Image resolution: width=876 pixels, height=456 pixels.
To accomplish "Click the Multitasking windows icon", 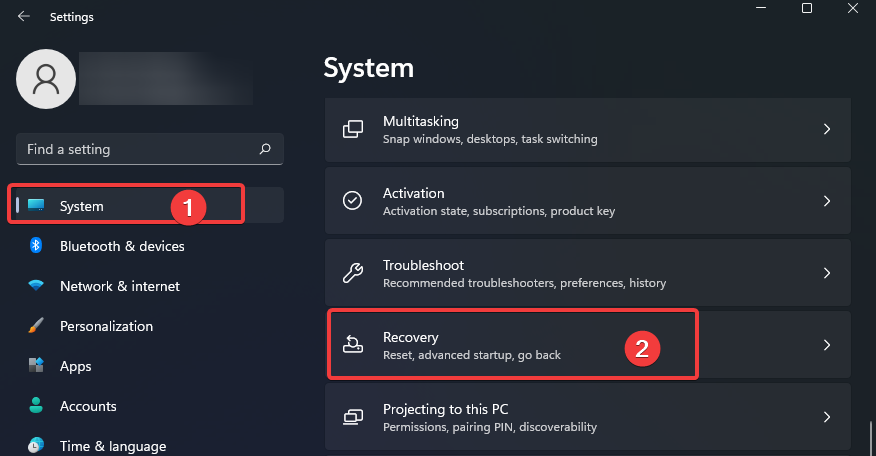I will [x=353, y=130].
